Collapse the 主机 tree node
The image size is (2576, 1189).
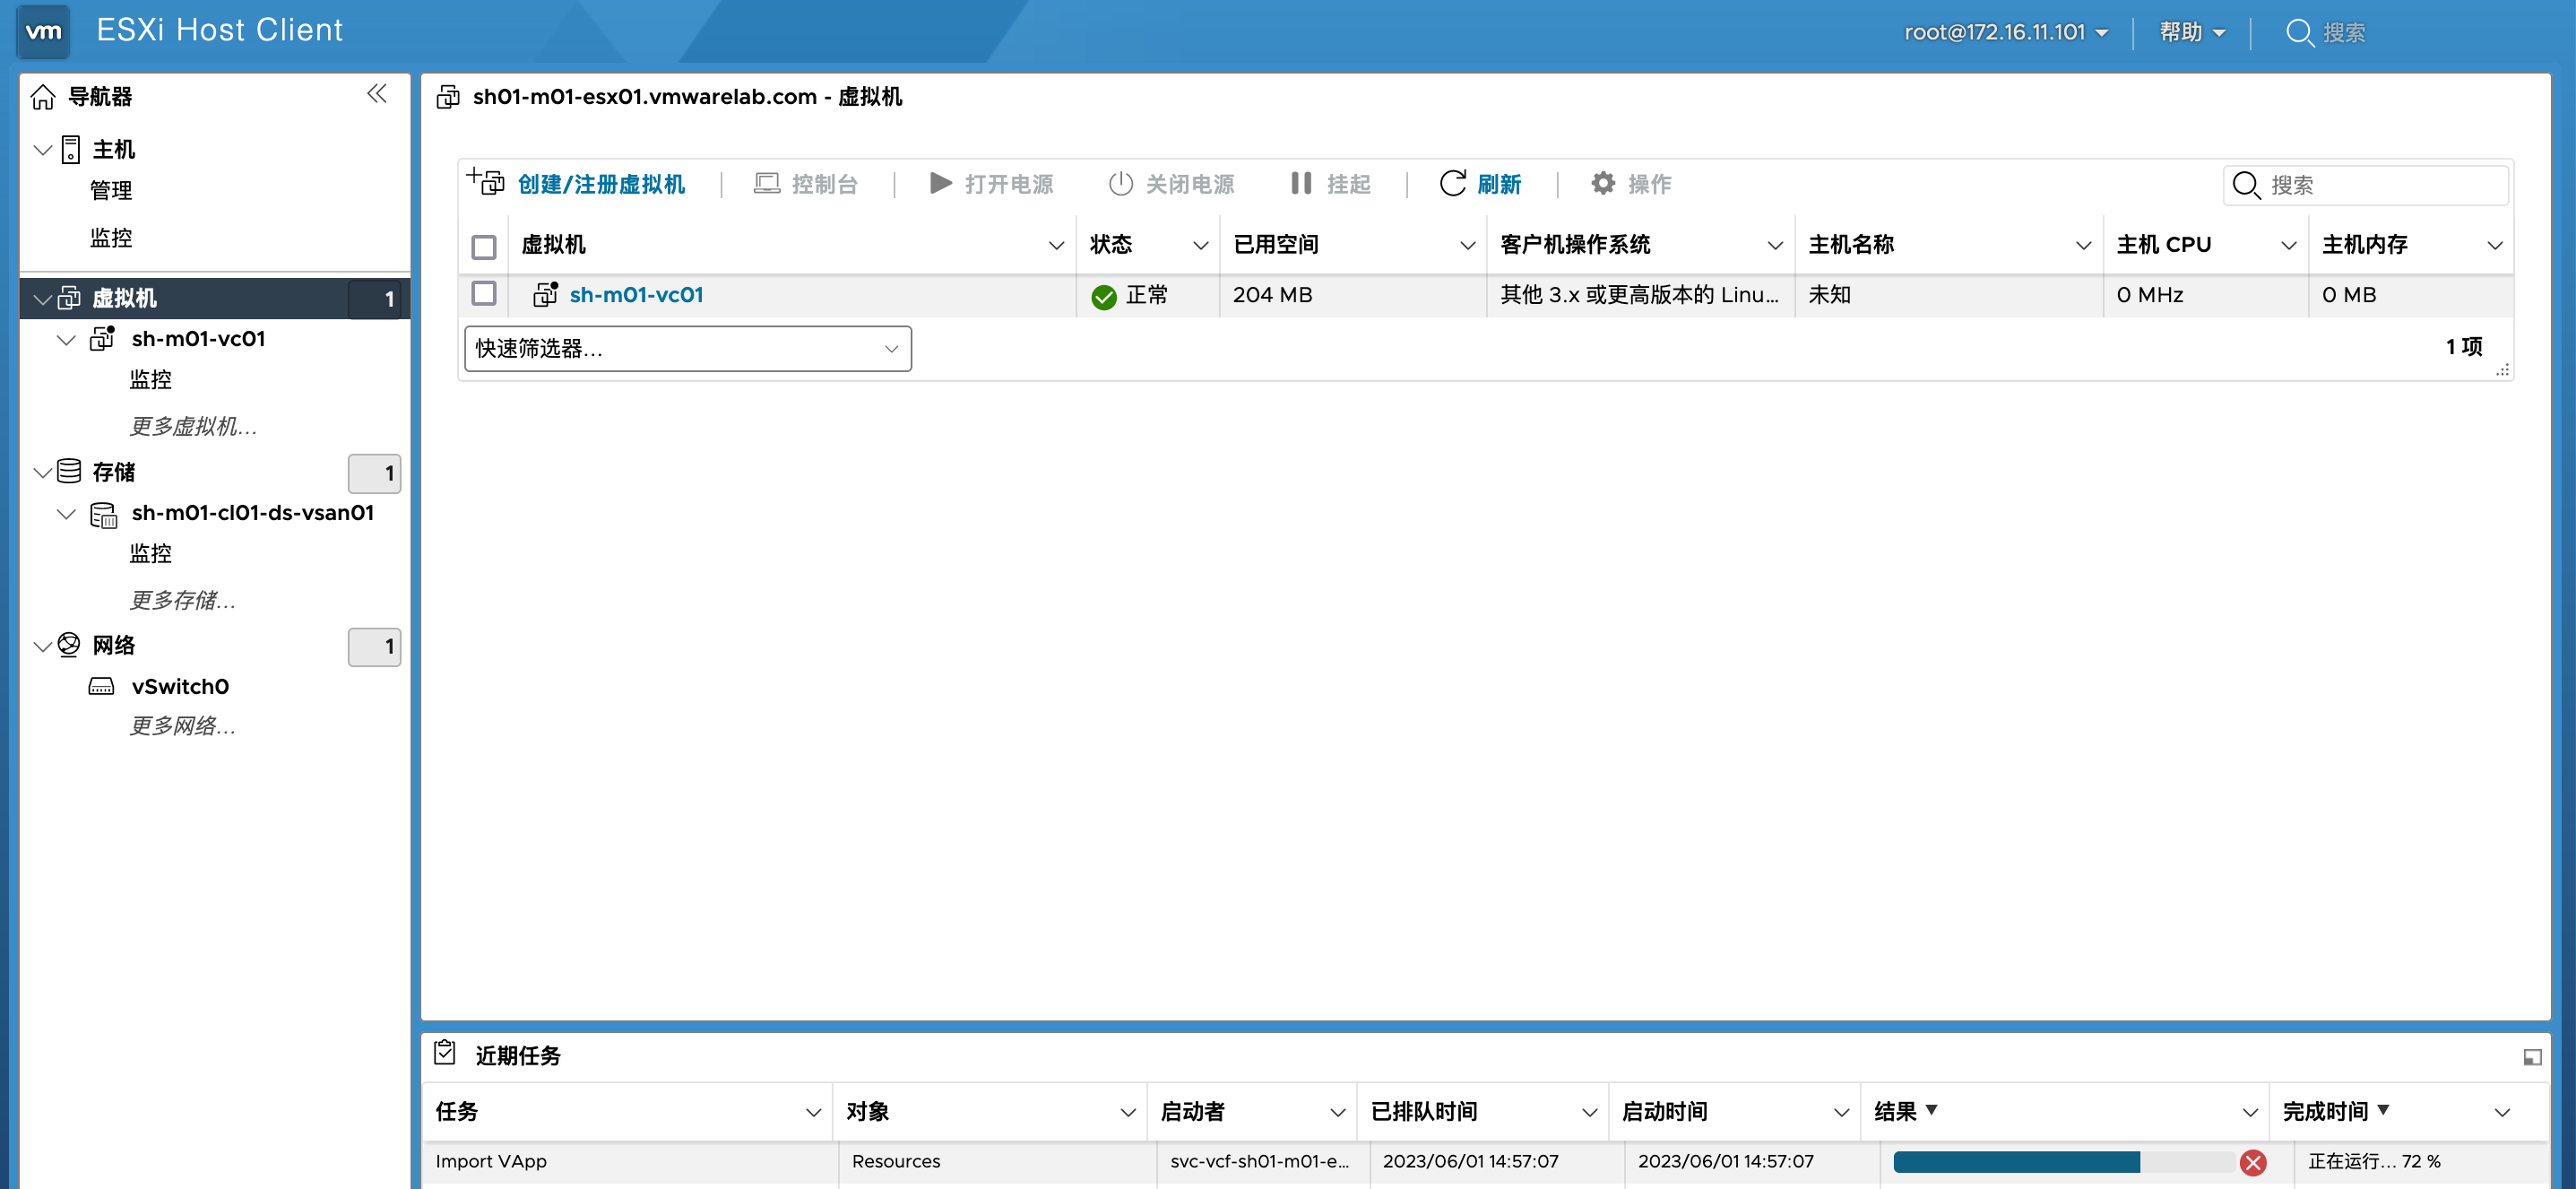[x=43, y=151]
